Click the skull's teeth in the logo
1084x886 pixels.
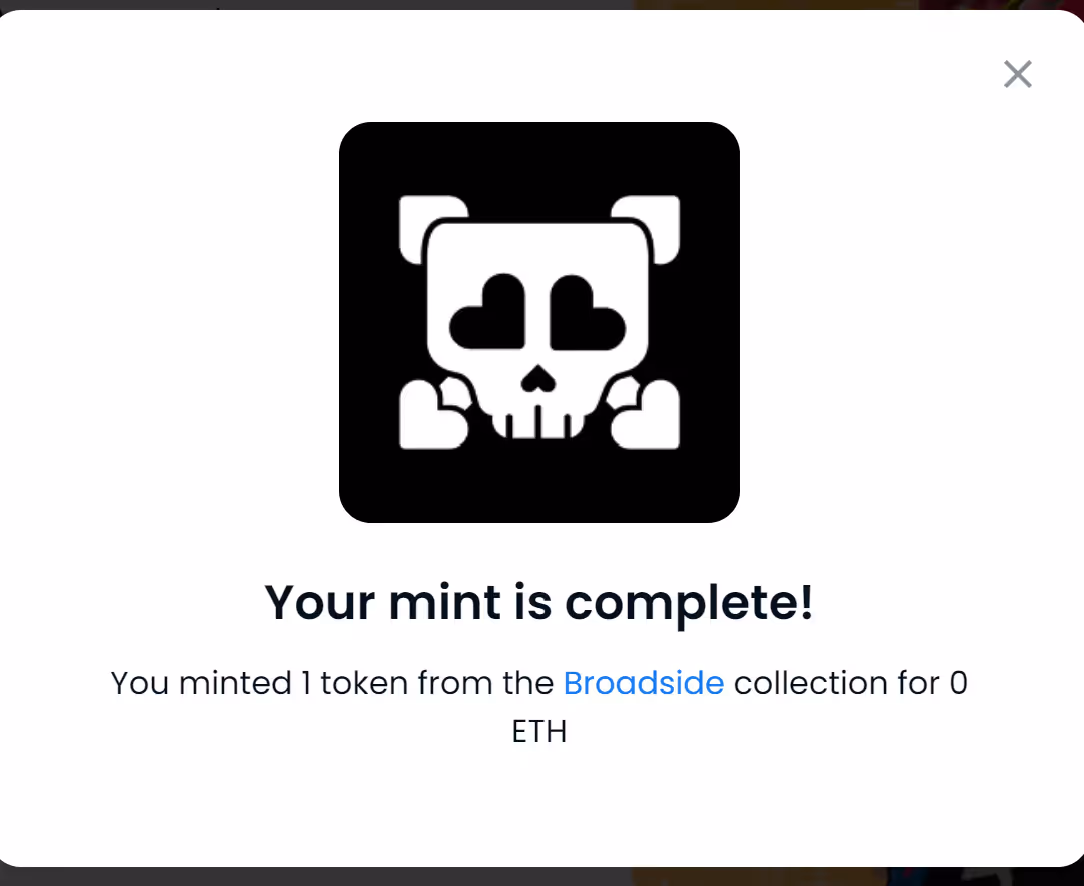coord(538,423)
